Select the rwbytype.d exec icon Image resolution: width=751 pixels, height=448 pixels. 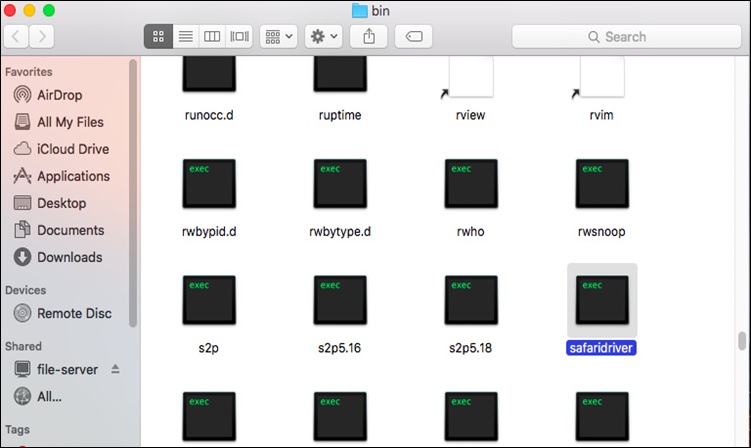(x=340, y=184)
